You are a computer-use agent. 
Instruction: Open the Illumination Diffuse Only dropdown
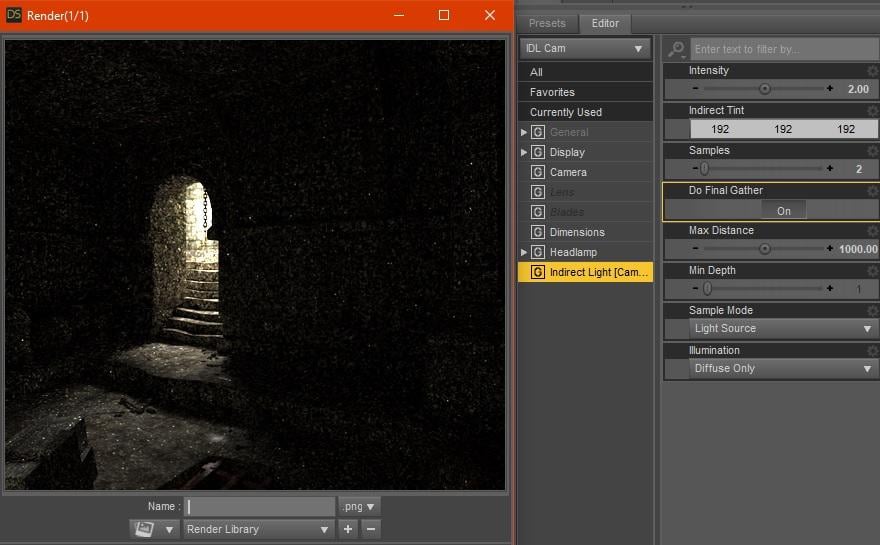[x=783, y=368]
